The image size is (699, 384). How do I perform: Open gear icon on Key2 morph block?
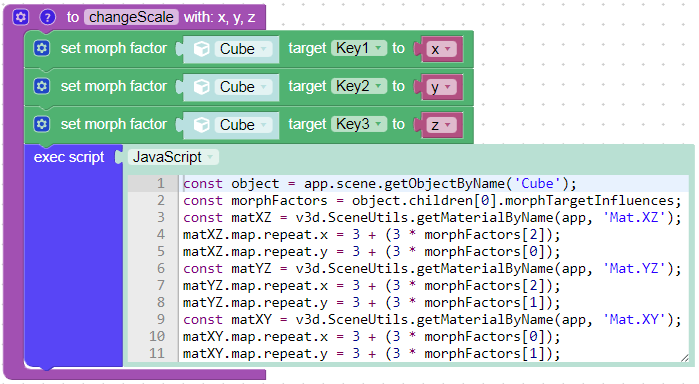pos(42,86)
